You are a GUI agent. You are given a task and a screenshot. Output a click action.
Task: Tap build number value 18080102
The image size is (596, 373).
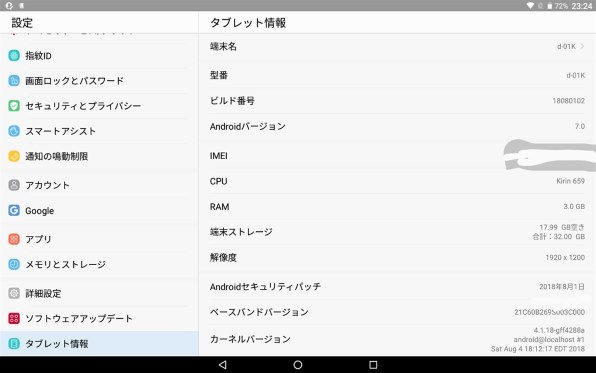pos(568,101)
